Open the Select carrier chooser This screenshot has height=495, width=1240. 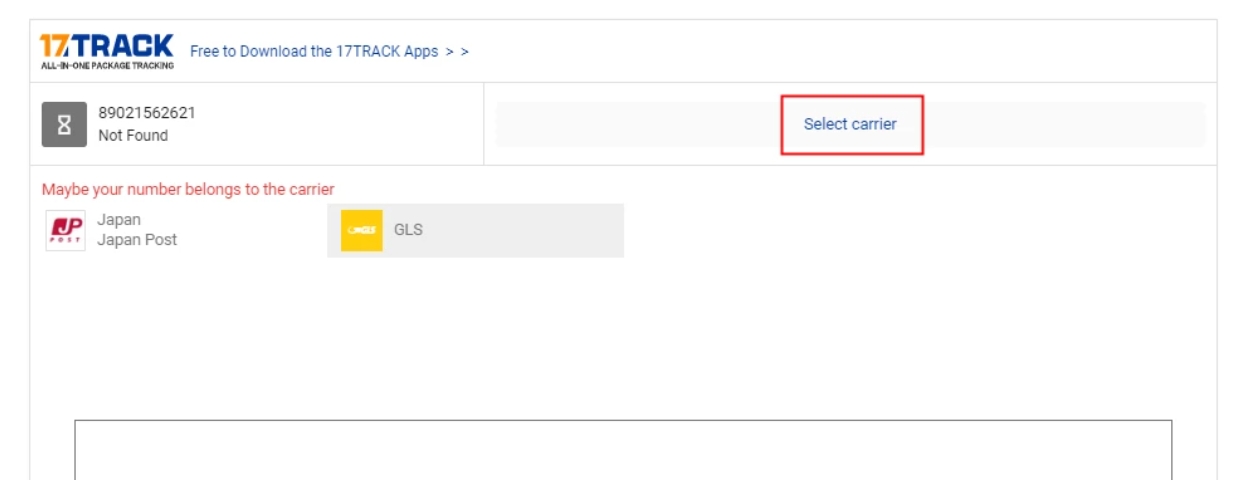click(x=850, y=125)
